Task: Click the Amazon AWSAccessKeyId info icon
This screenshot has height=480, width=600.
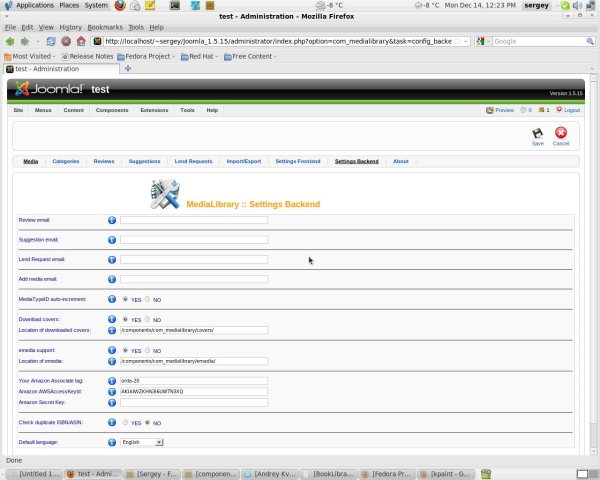Action: 112,392
